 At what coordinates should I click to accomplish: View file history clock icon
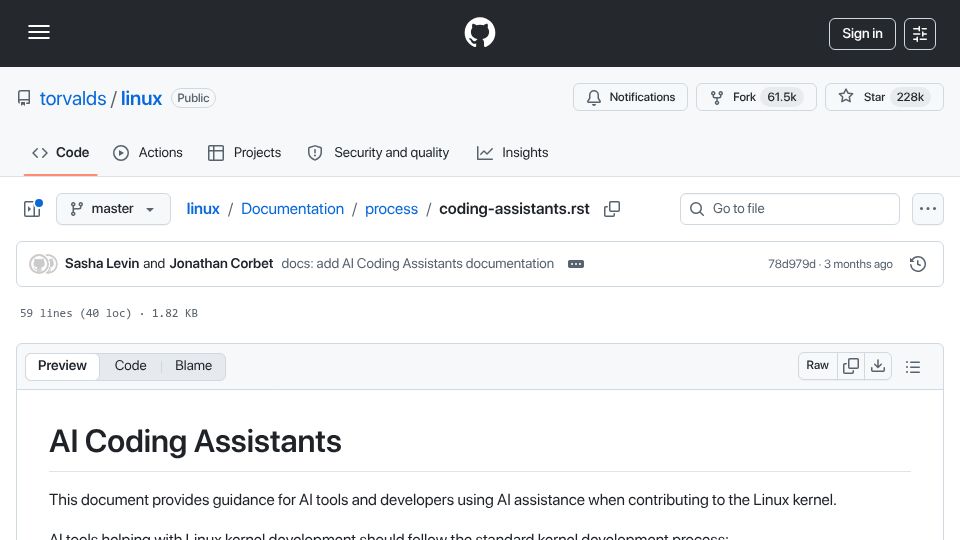click(x=918, y=264)
